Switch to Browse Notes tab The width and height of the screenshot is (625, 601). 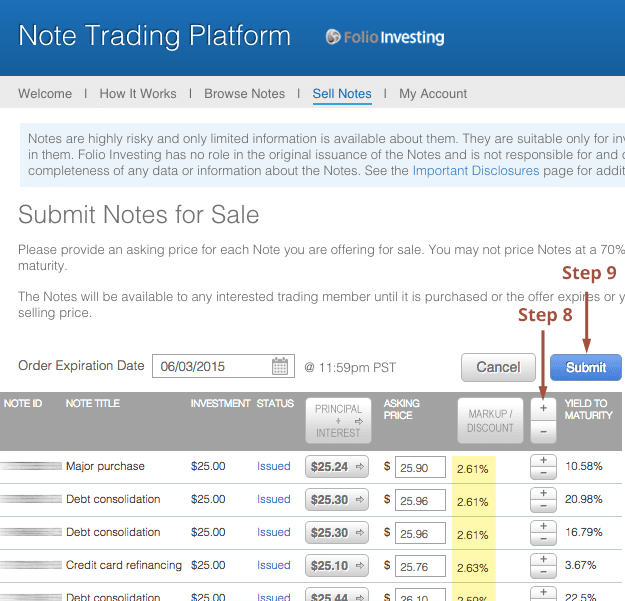(x=245, y=94)
